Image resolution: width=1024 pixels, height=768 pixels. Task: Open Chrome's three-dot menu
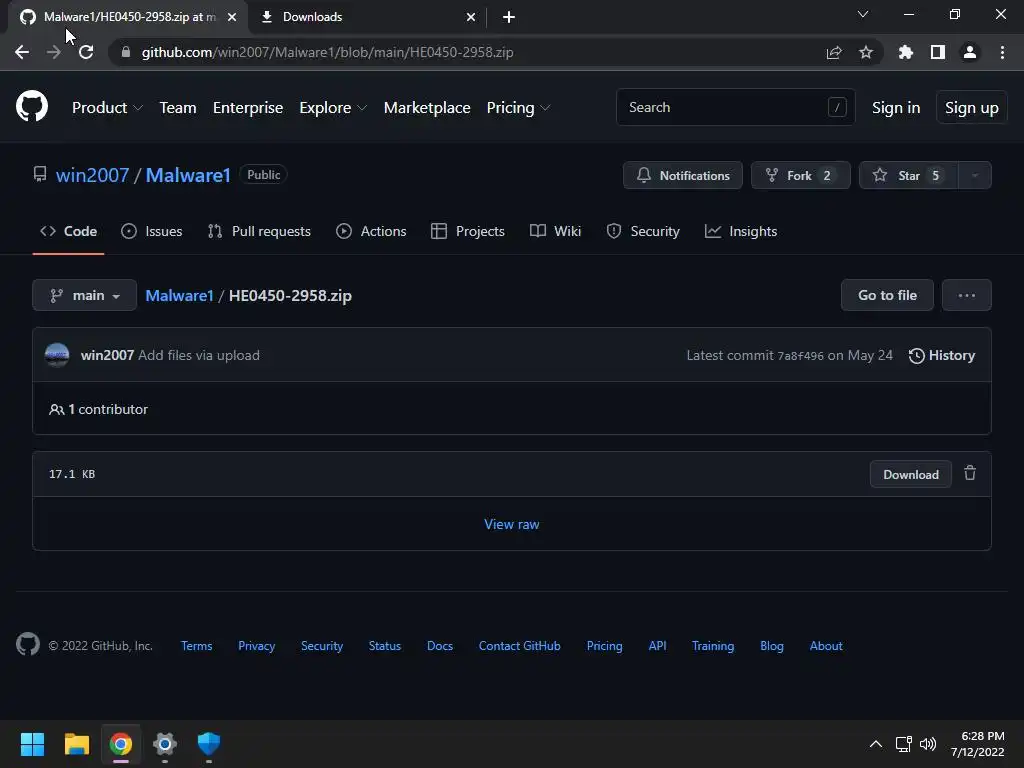(1002, 52)
